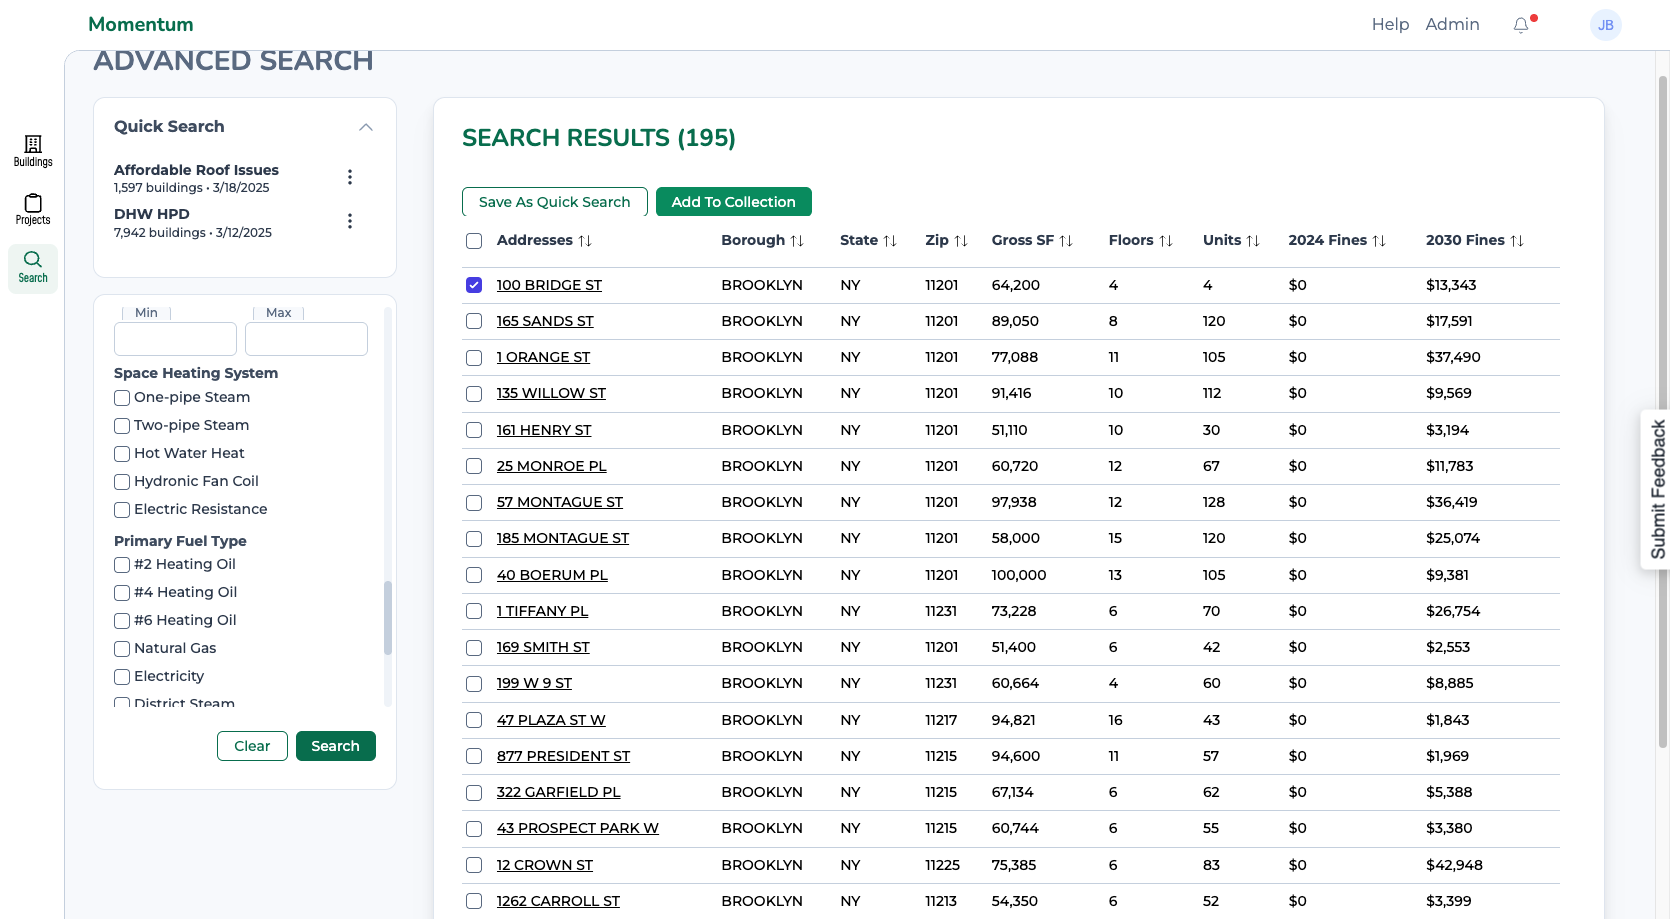This screenshot has height=919, width=1670.
Task: Open the 199 W 9 ST building link
Action: (534, 683)
